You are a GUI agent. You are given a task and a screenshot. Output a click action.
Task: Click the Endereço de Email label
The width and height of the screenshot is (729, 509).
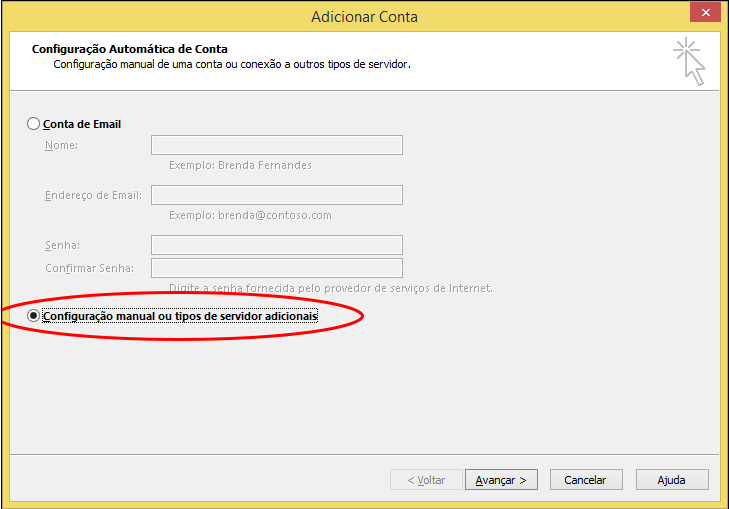tap(93, 195)
